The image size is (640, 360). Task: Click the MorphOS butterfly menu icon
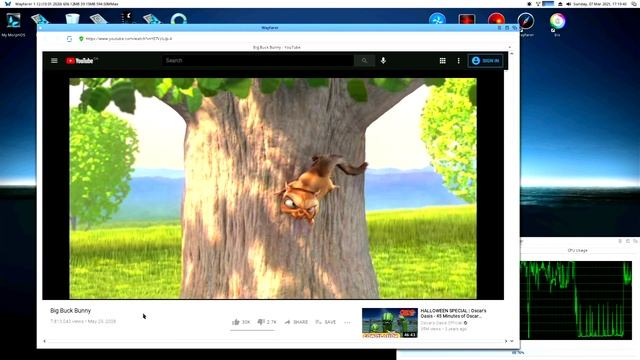pyautogui.click(x=8, y=4)
